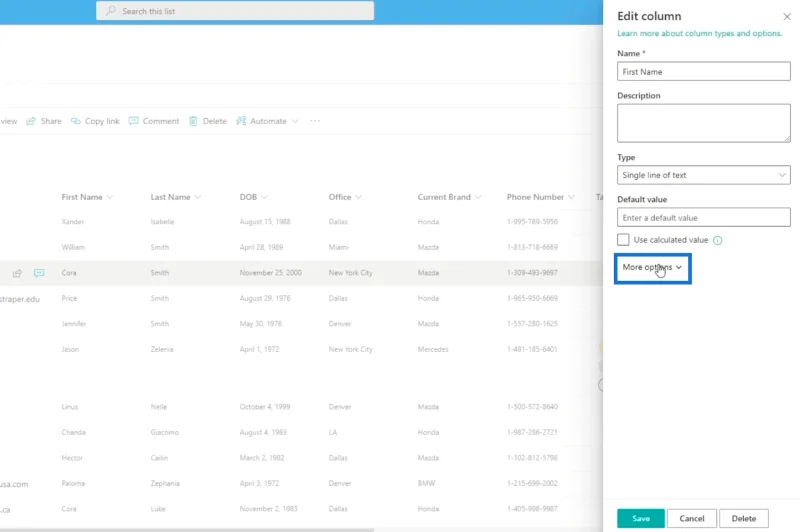The height and width of the screenshot is (532, 800).
Task: Click the Default value input field
Action: click(x=704, y=217)
